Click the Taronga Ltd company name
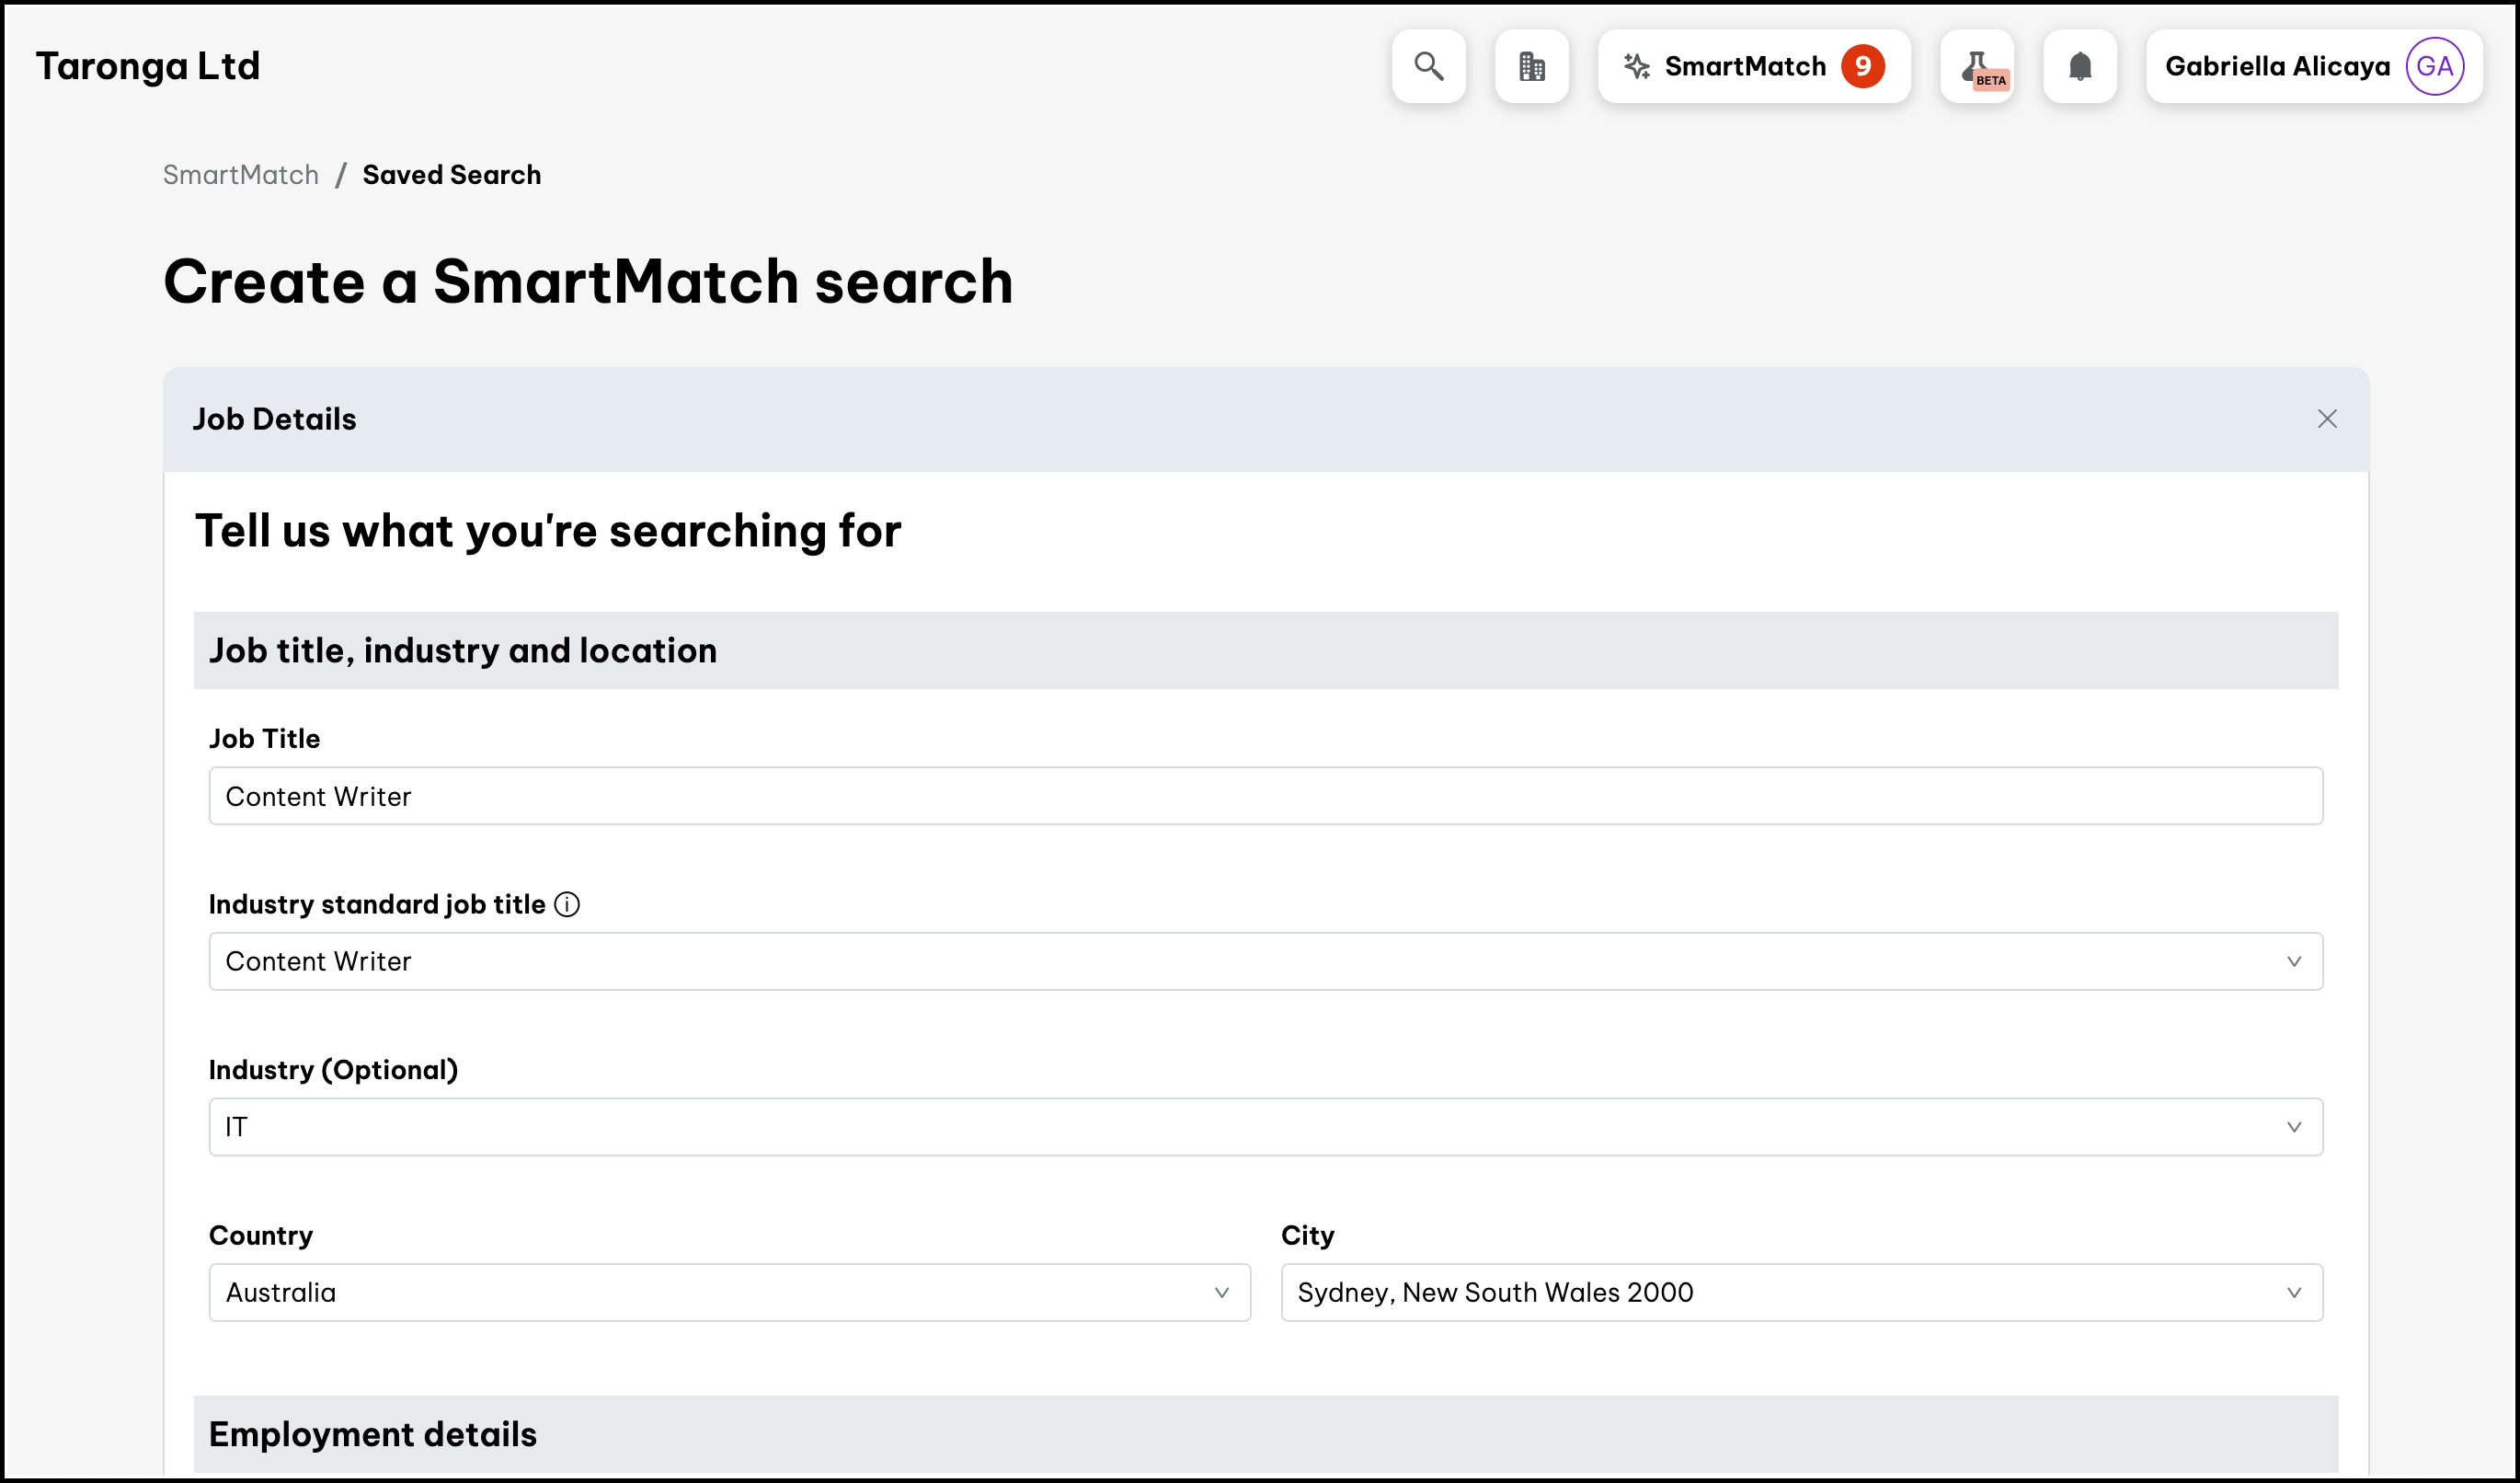The width and height of the screenshot is (2520, 1483). [x=148, y=66]
